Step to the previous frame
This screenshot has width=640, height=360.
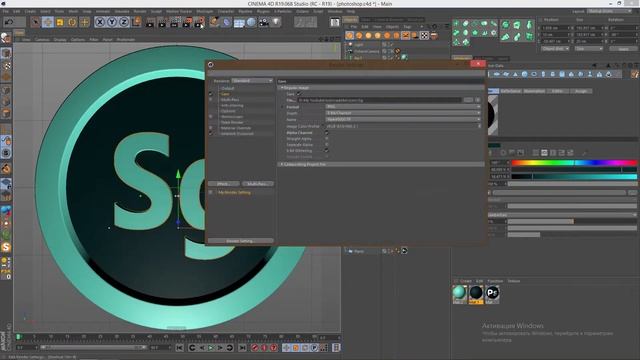(x=202, y=348)
